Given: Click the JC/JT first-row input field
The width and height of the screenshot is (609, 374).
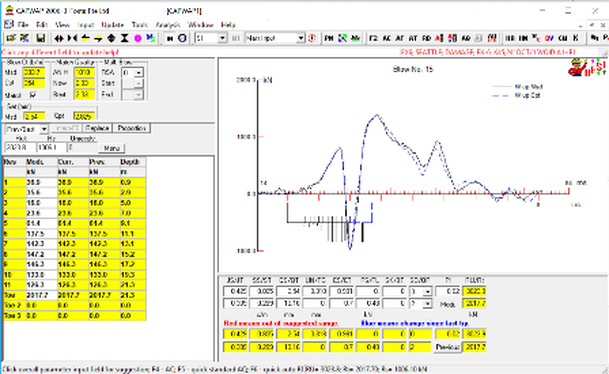Looking at the screenshot, I should [x=235, y=291].
